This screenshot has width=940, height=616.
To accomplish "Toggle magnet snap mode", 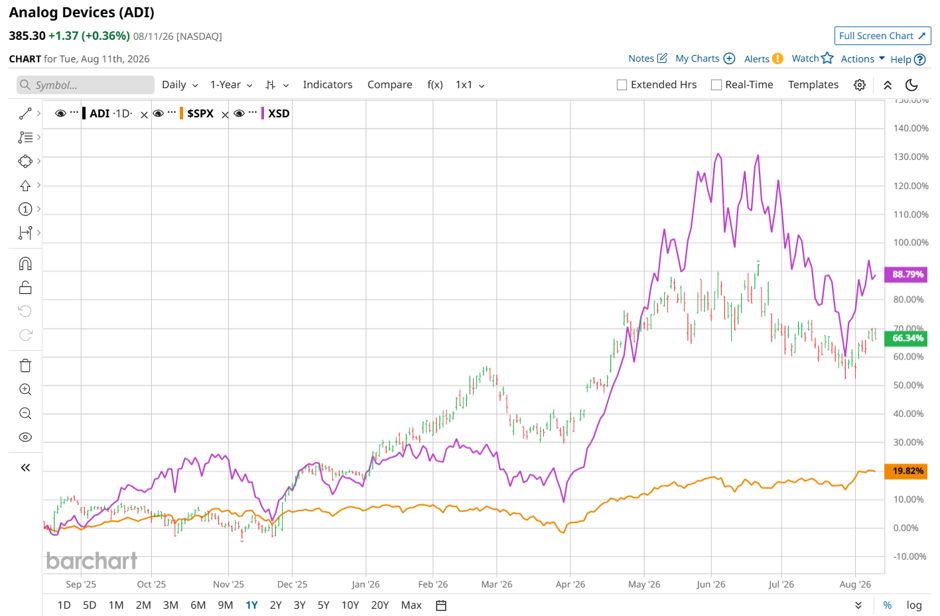I will tap(25, 264).
